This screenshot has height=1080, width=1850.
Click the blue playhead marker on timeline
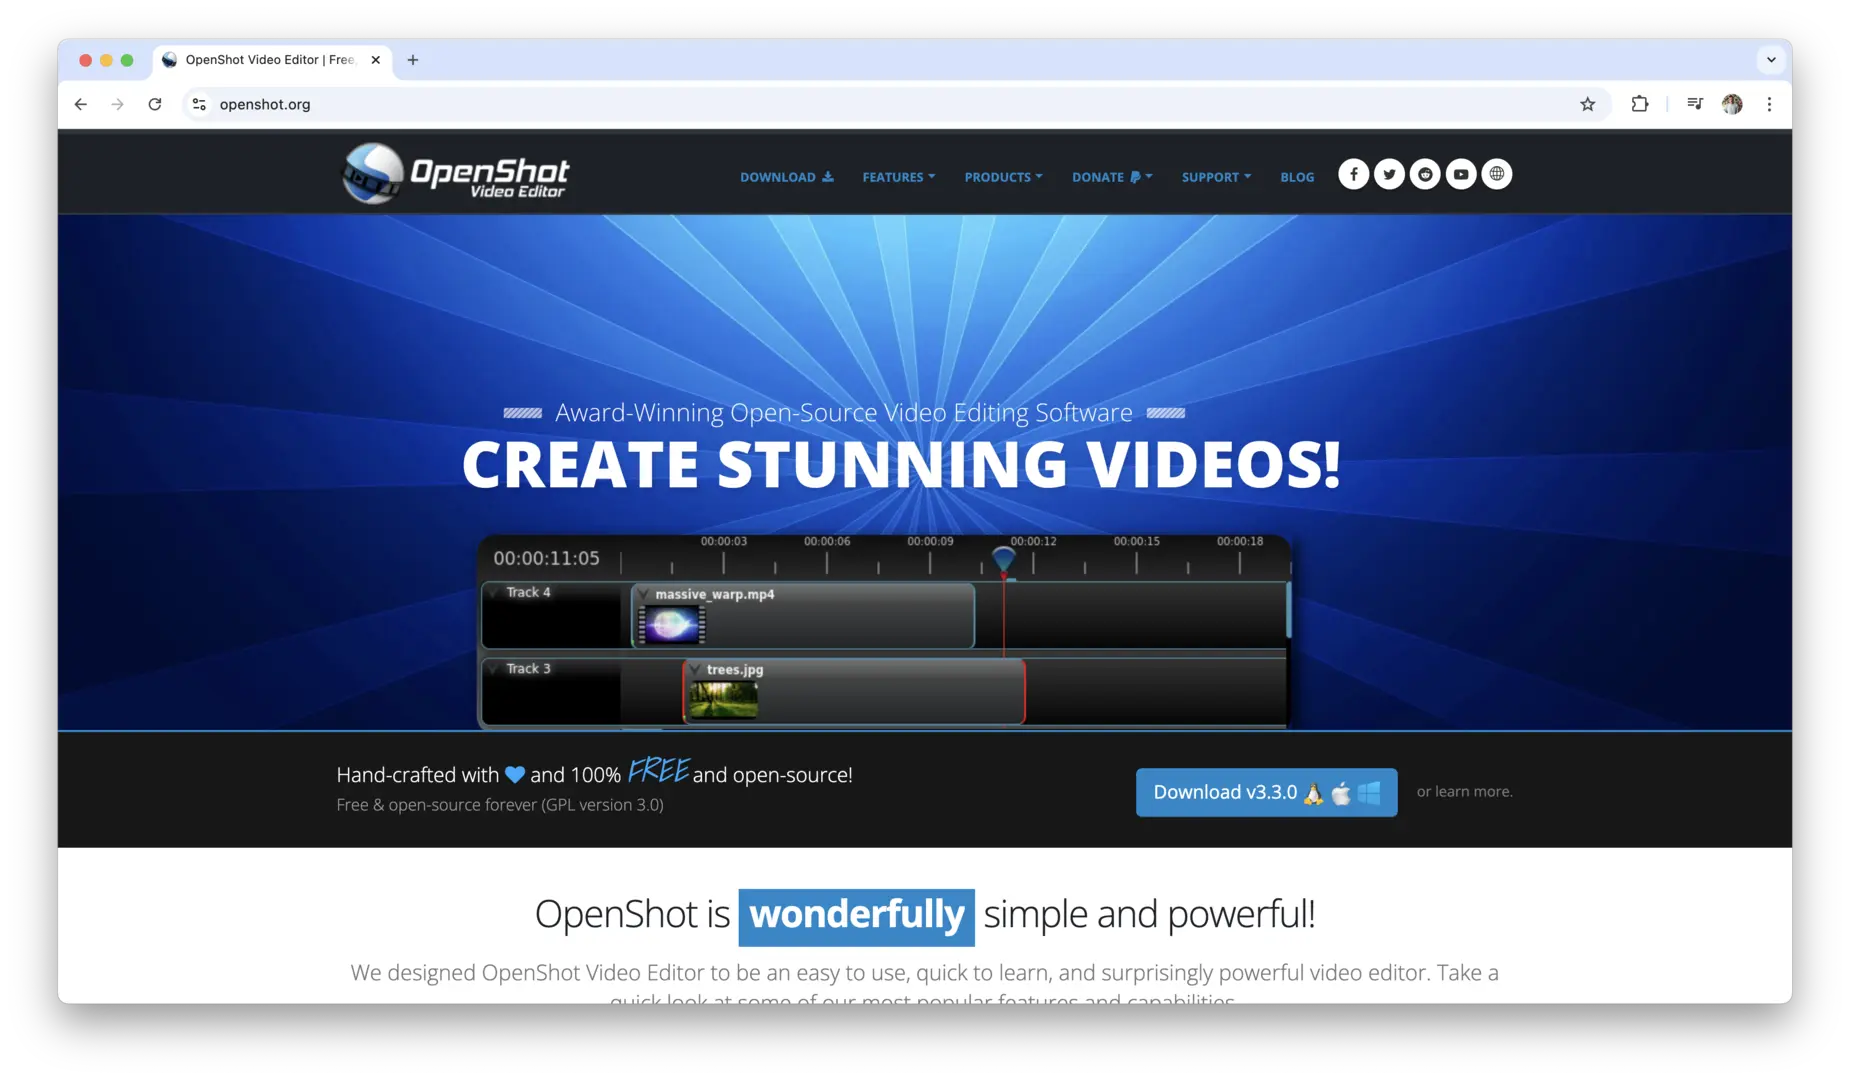1003,559
